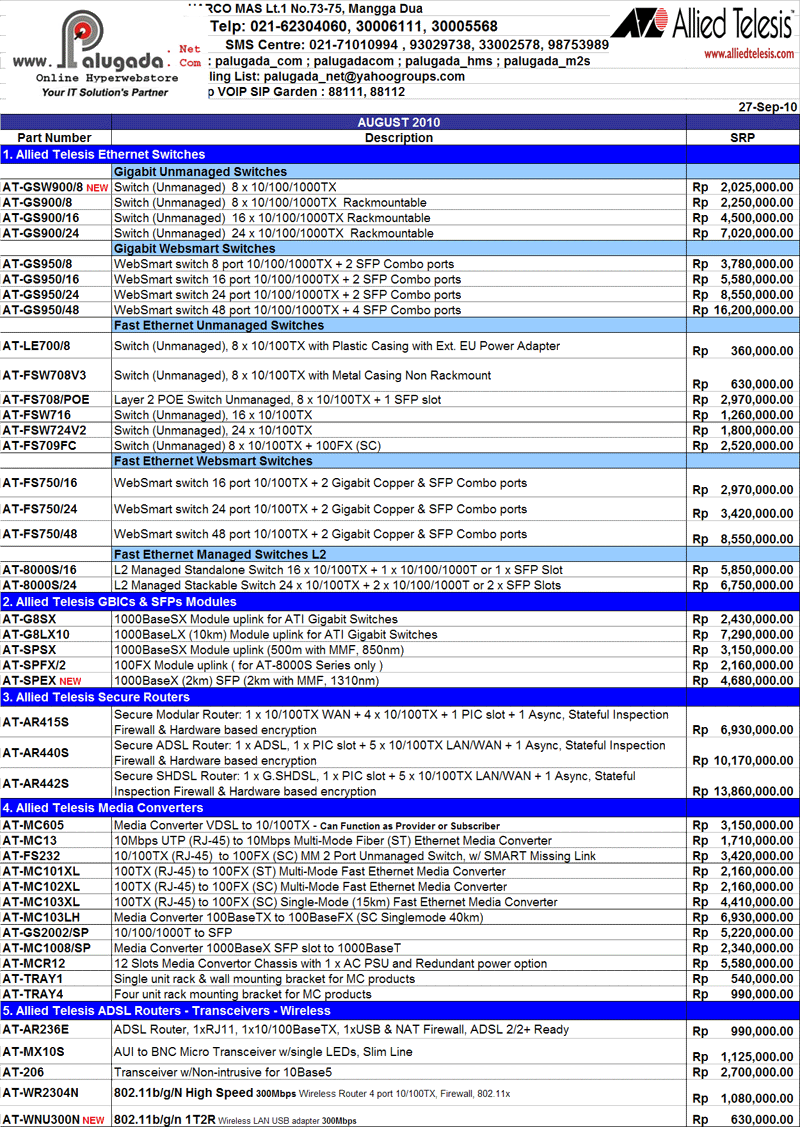Click the Description column header
The height and width of the screenshot is (1127, 800).
tap(399, 138)
